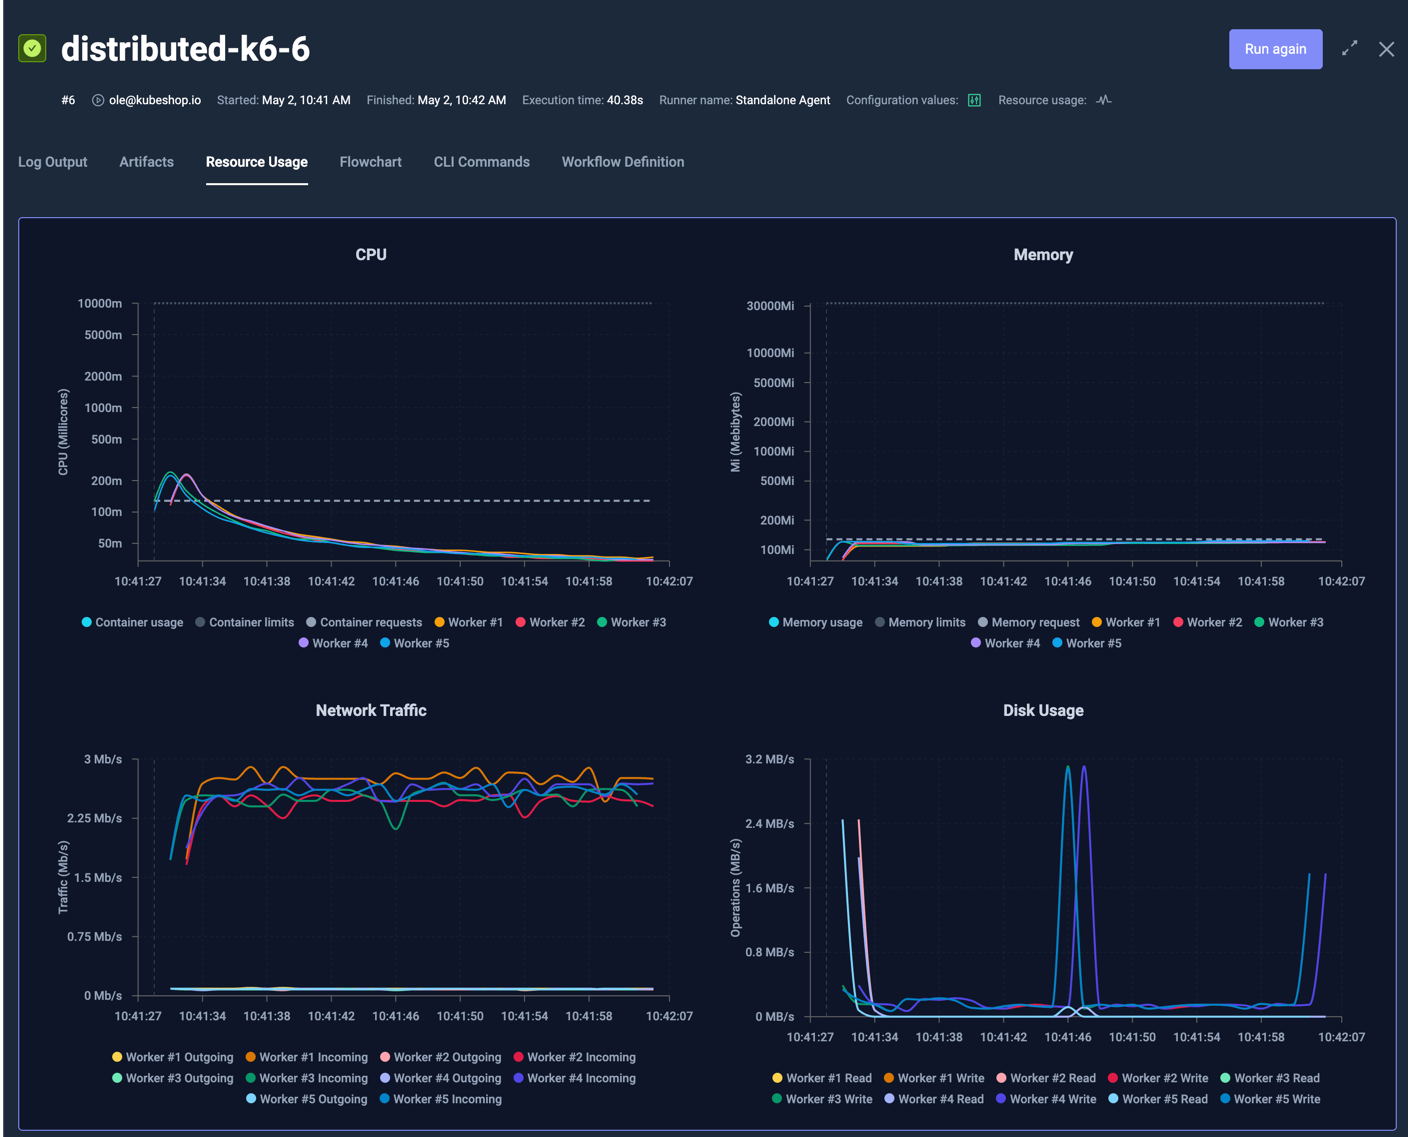Click the green success status icon
This screenshot has height=1137, width=1408.
[32, 47]
